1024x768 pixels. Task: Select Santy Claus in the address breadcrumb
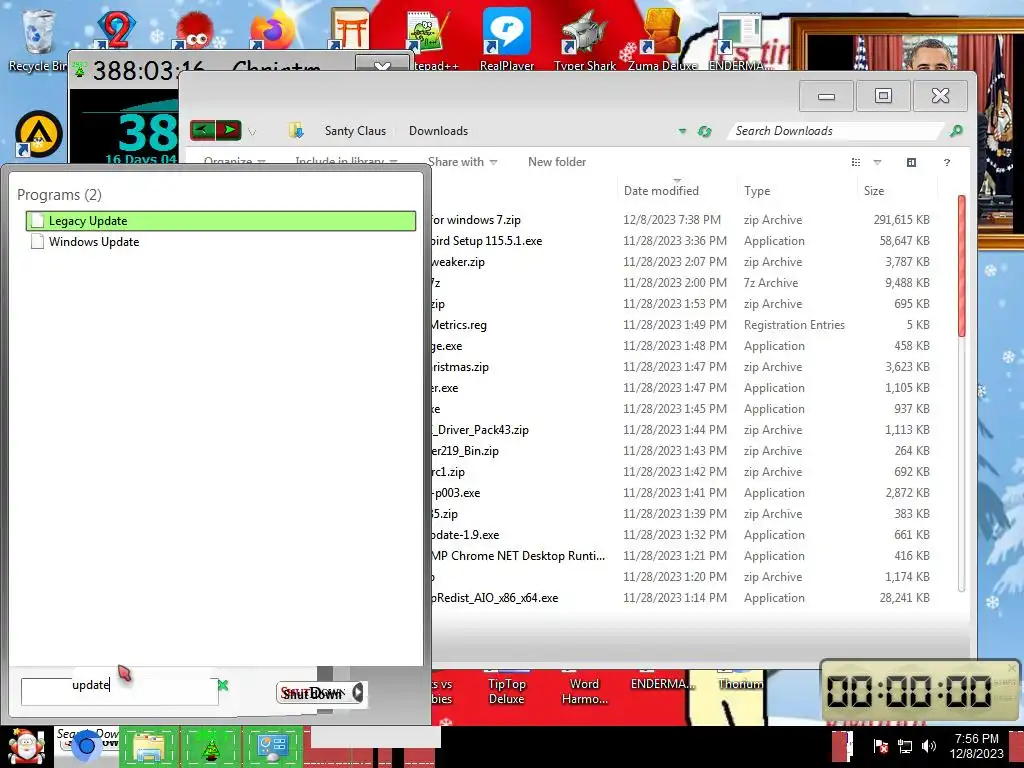[x=355, y=131]
